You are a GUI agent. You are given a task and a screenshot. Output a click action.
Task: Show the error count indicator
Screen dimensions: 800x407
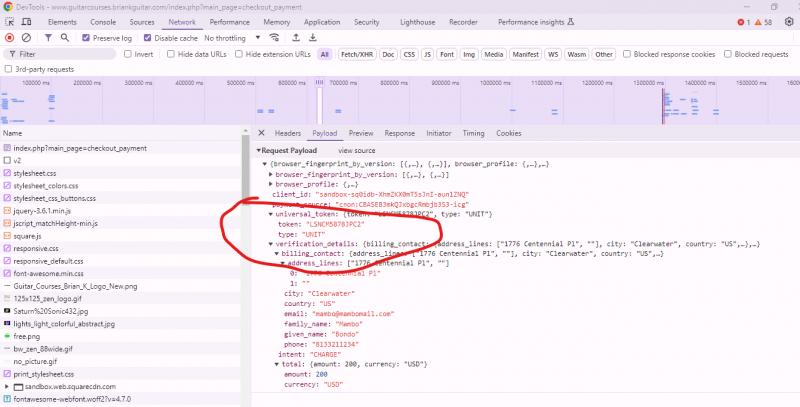[x=743, y=22]
